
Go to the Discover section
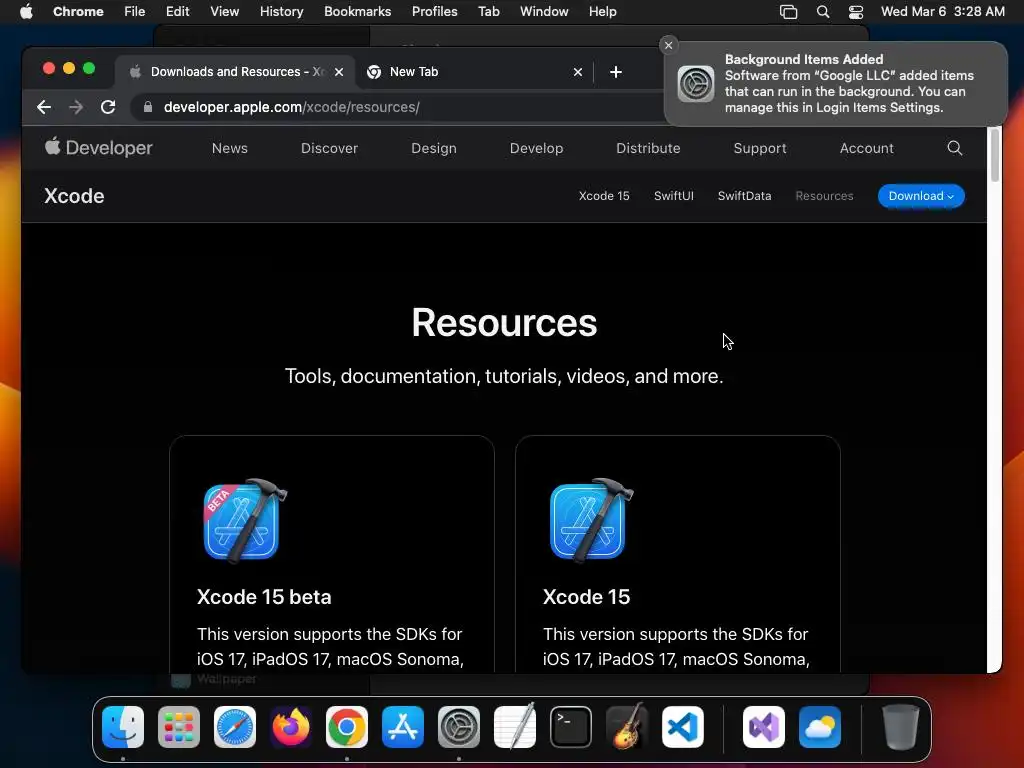coord(329,148)
